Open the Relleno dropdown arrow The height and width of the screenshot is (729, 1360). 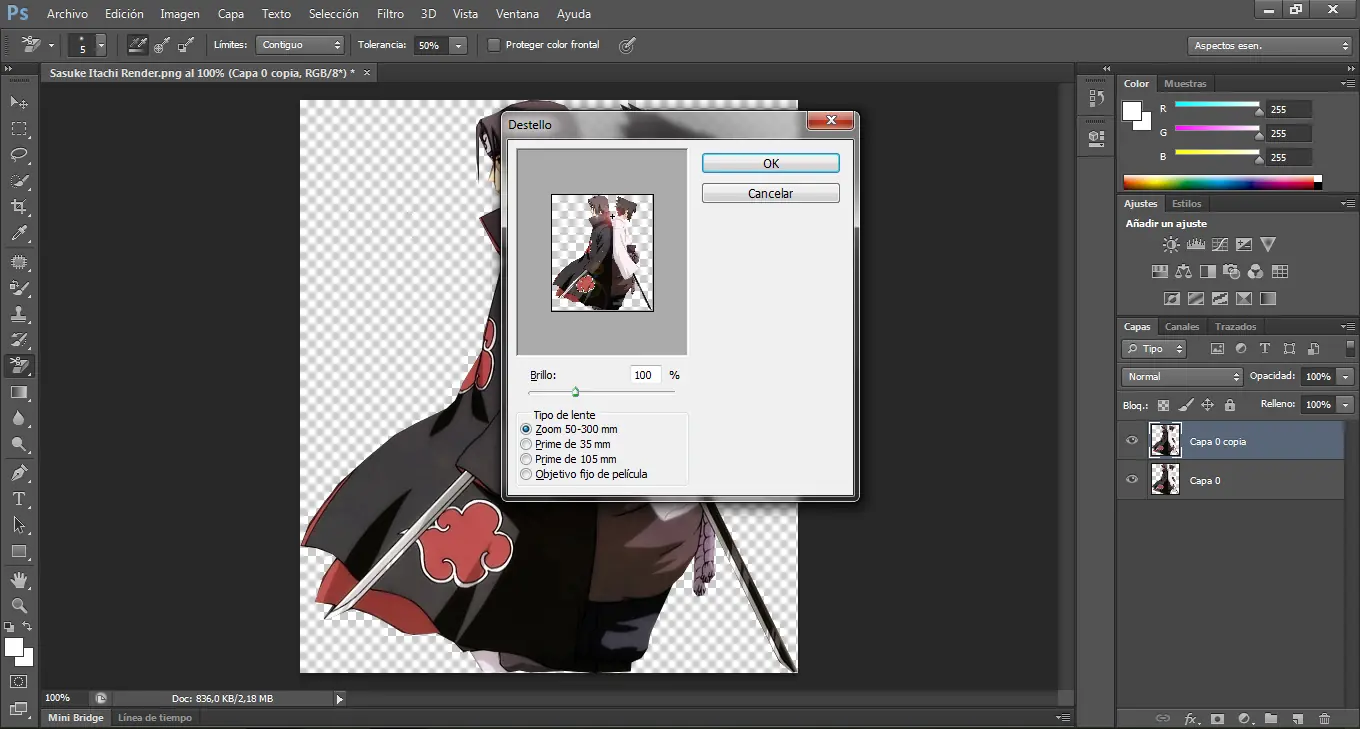(x=1346, y=404)
